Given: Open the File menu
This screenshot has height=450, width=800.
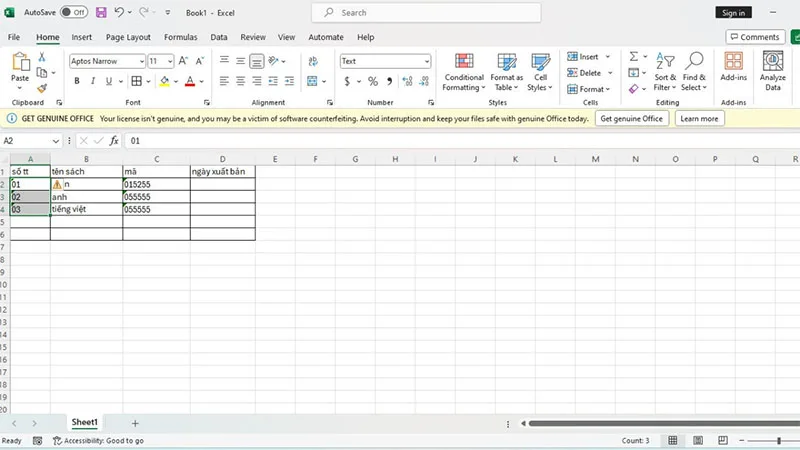Looking at the screenshot, I should pyautogui.click(x=14, y=37).
